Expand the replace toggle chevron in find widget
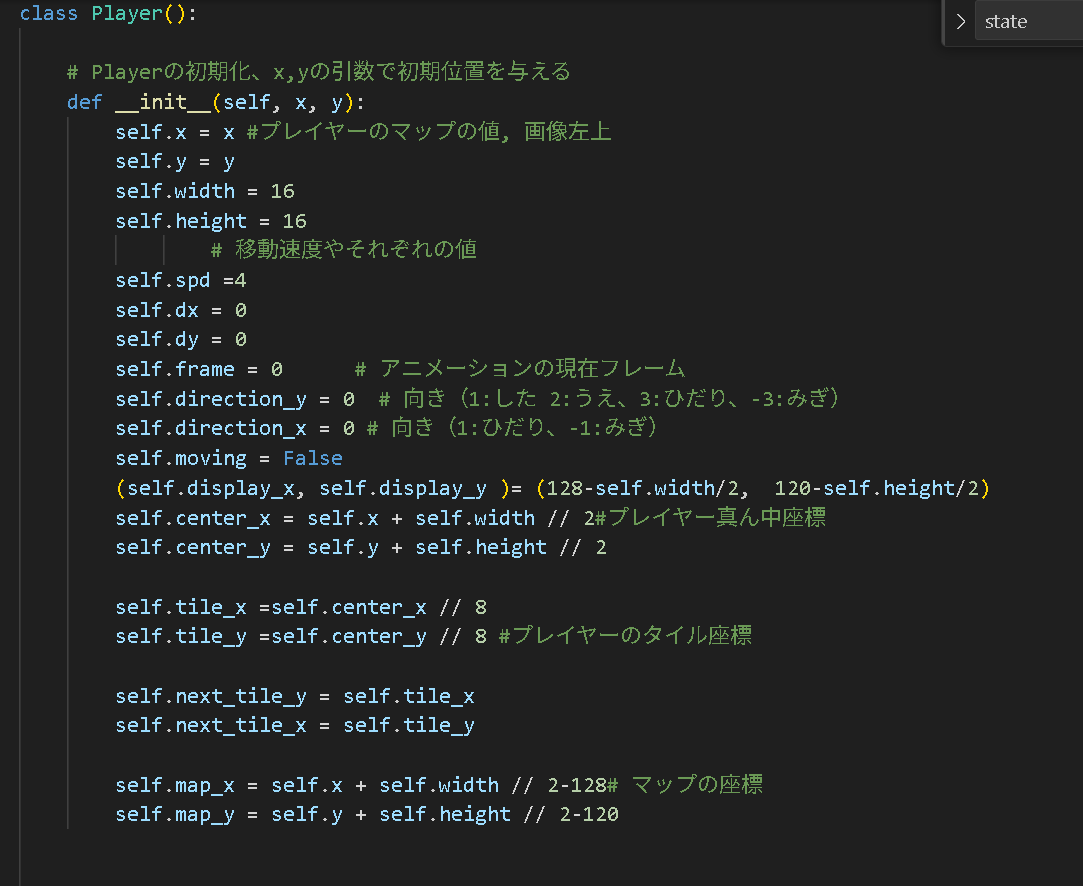Viewport: 1083px width, 886px height. (961, 21)
